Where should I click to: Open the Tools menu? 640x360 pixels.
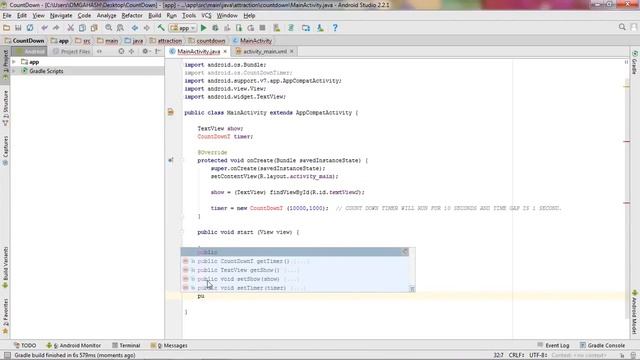pos(189,16)
